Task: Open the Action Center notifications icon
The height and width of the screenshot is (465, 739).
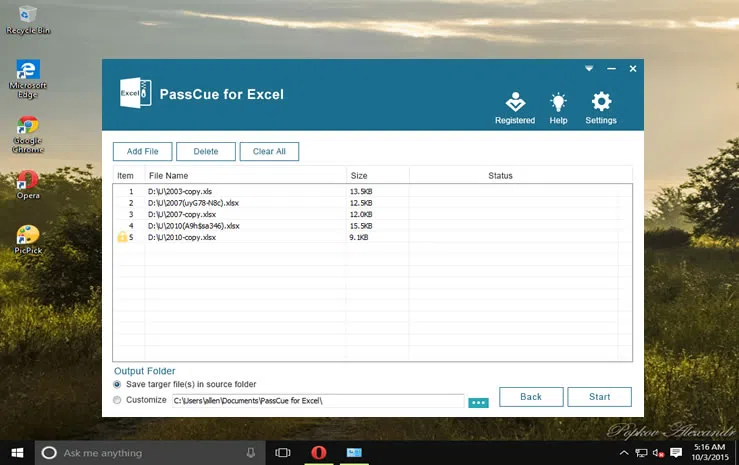Action: (676, 453)
